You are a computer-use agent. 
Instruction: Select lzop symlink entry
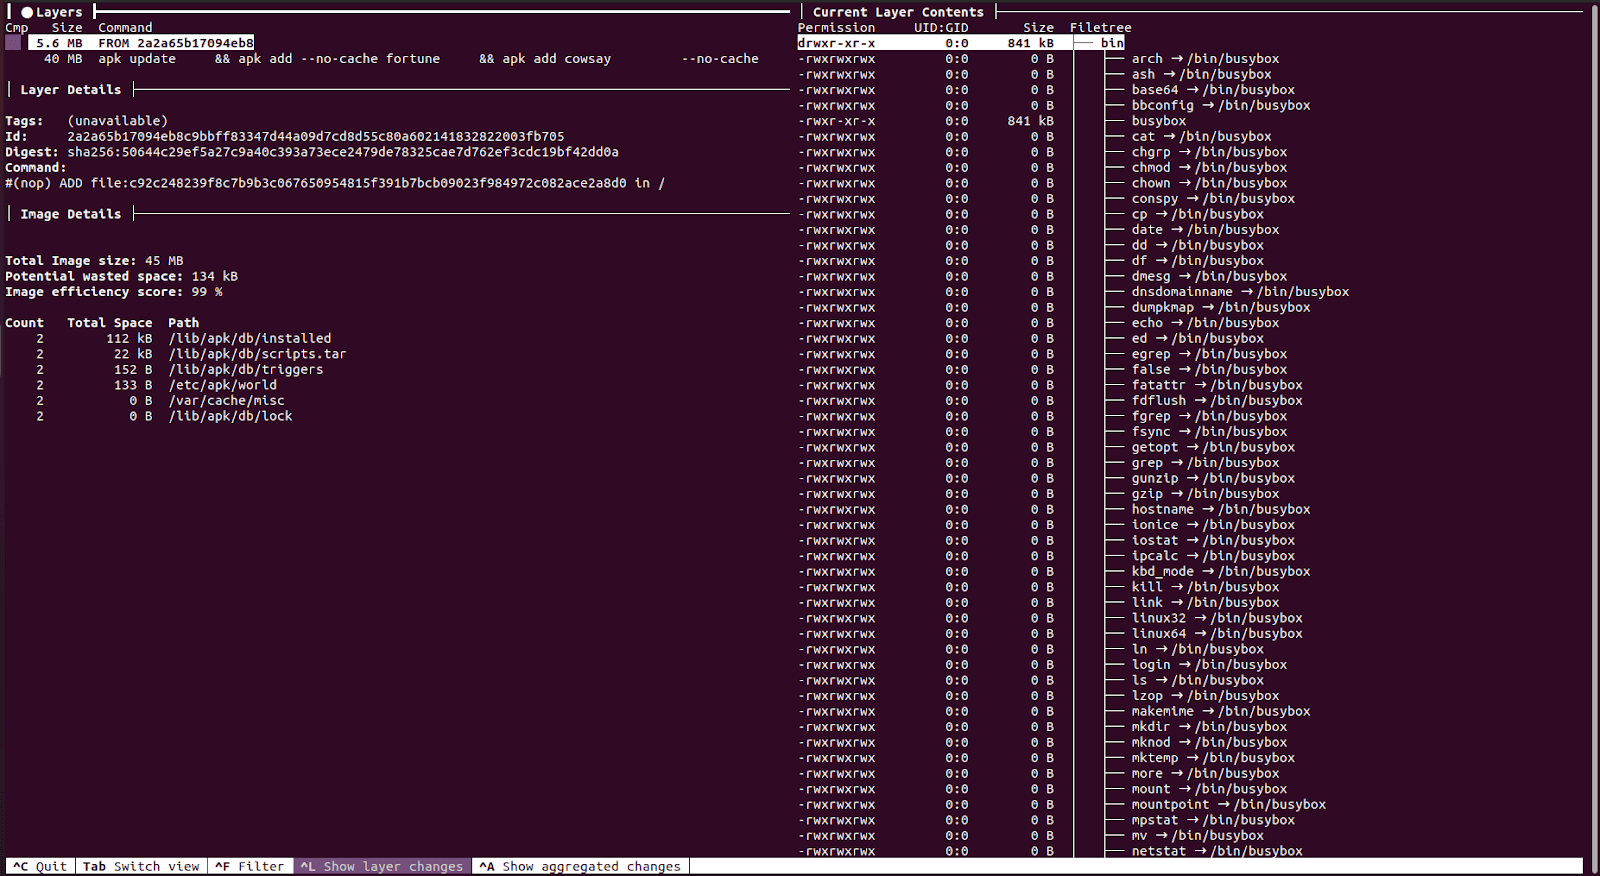click(1205, 696)
